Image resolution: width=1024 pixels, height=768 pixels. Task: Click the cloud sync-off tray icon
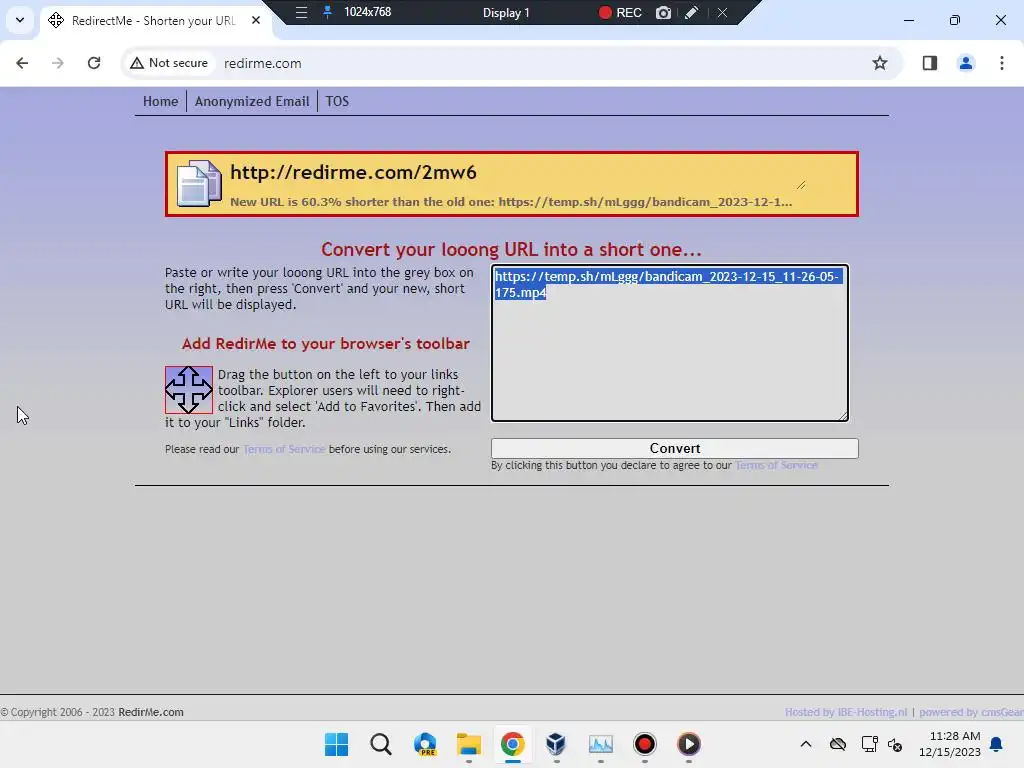(x=838, y=744)
